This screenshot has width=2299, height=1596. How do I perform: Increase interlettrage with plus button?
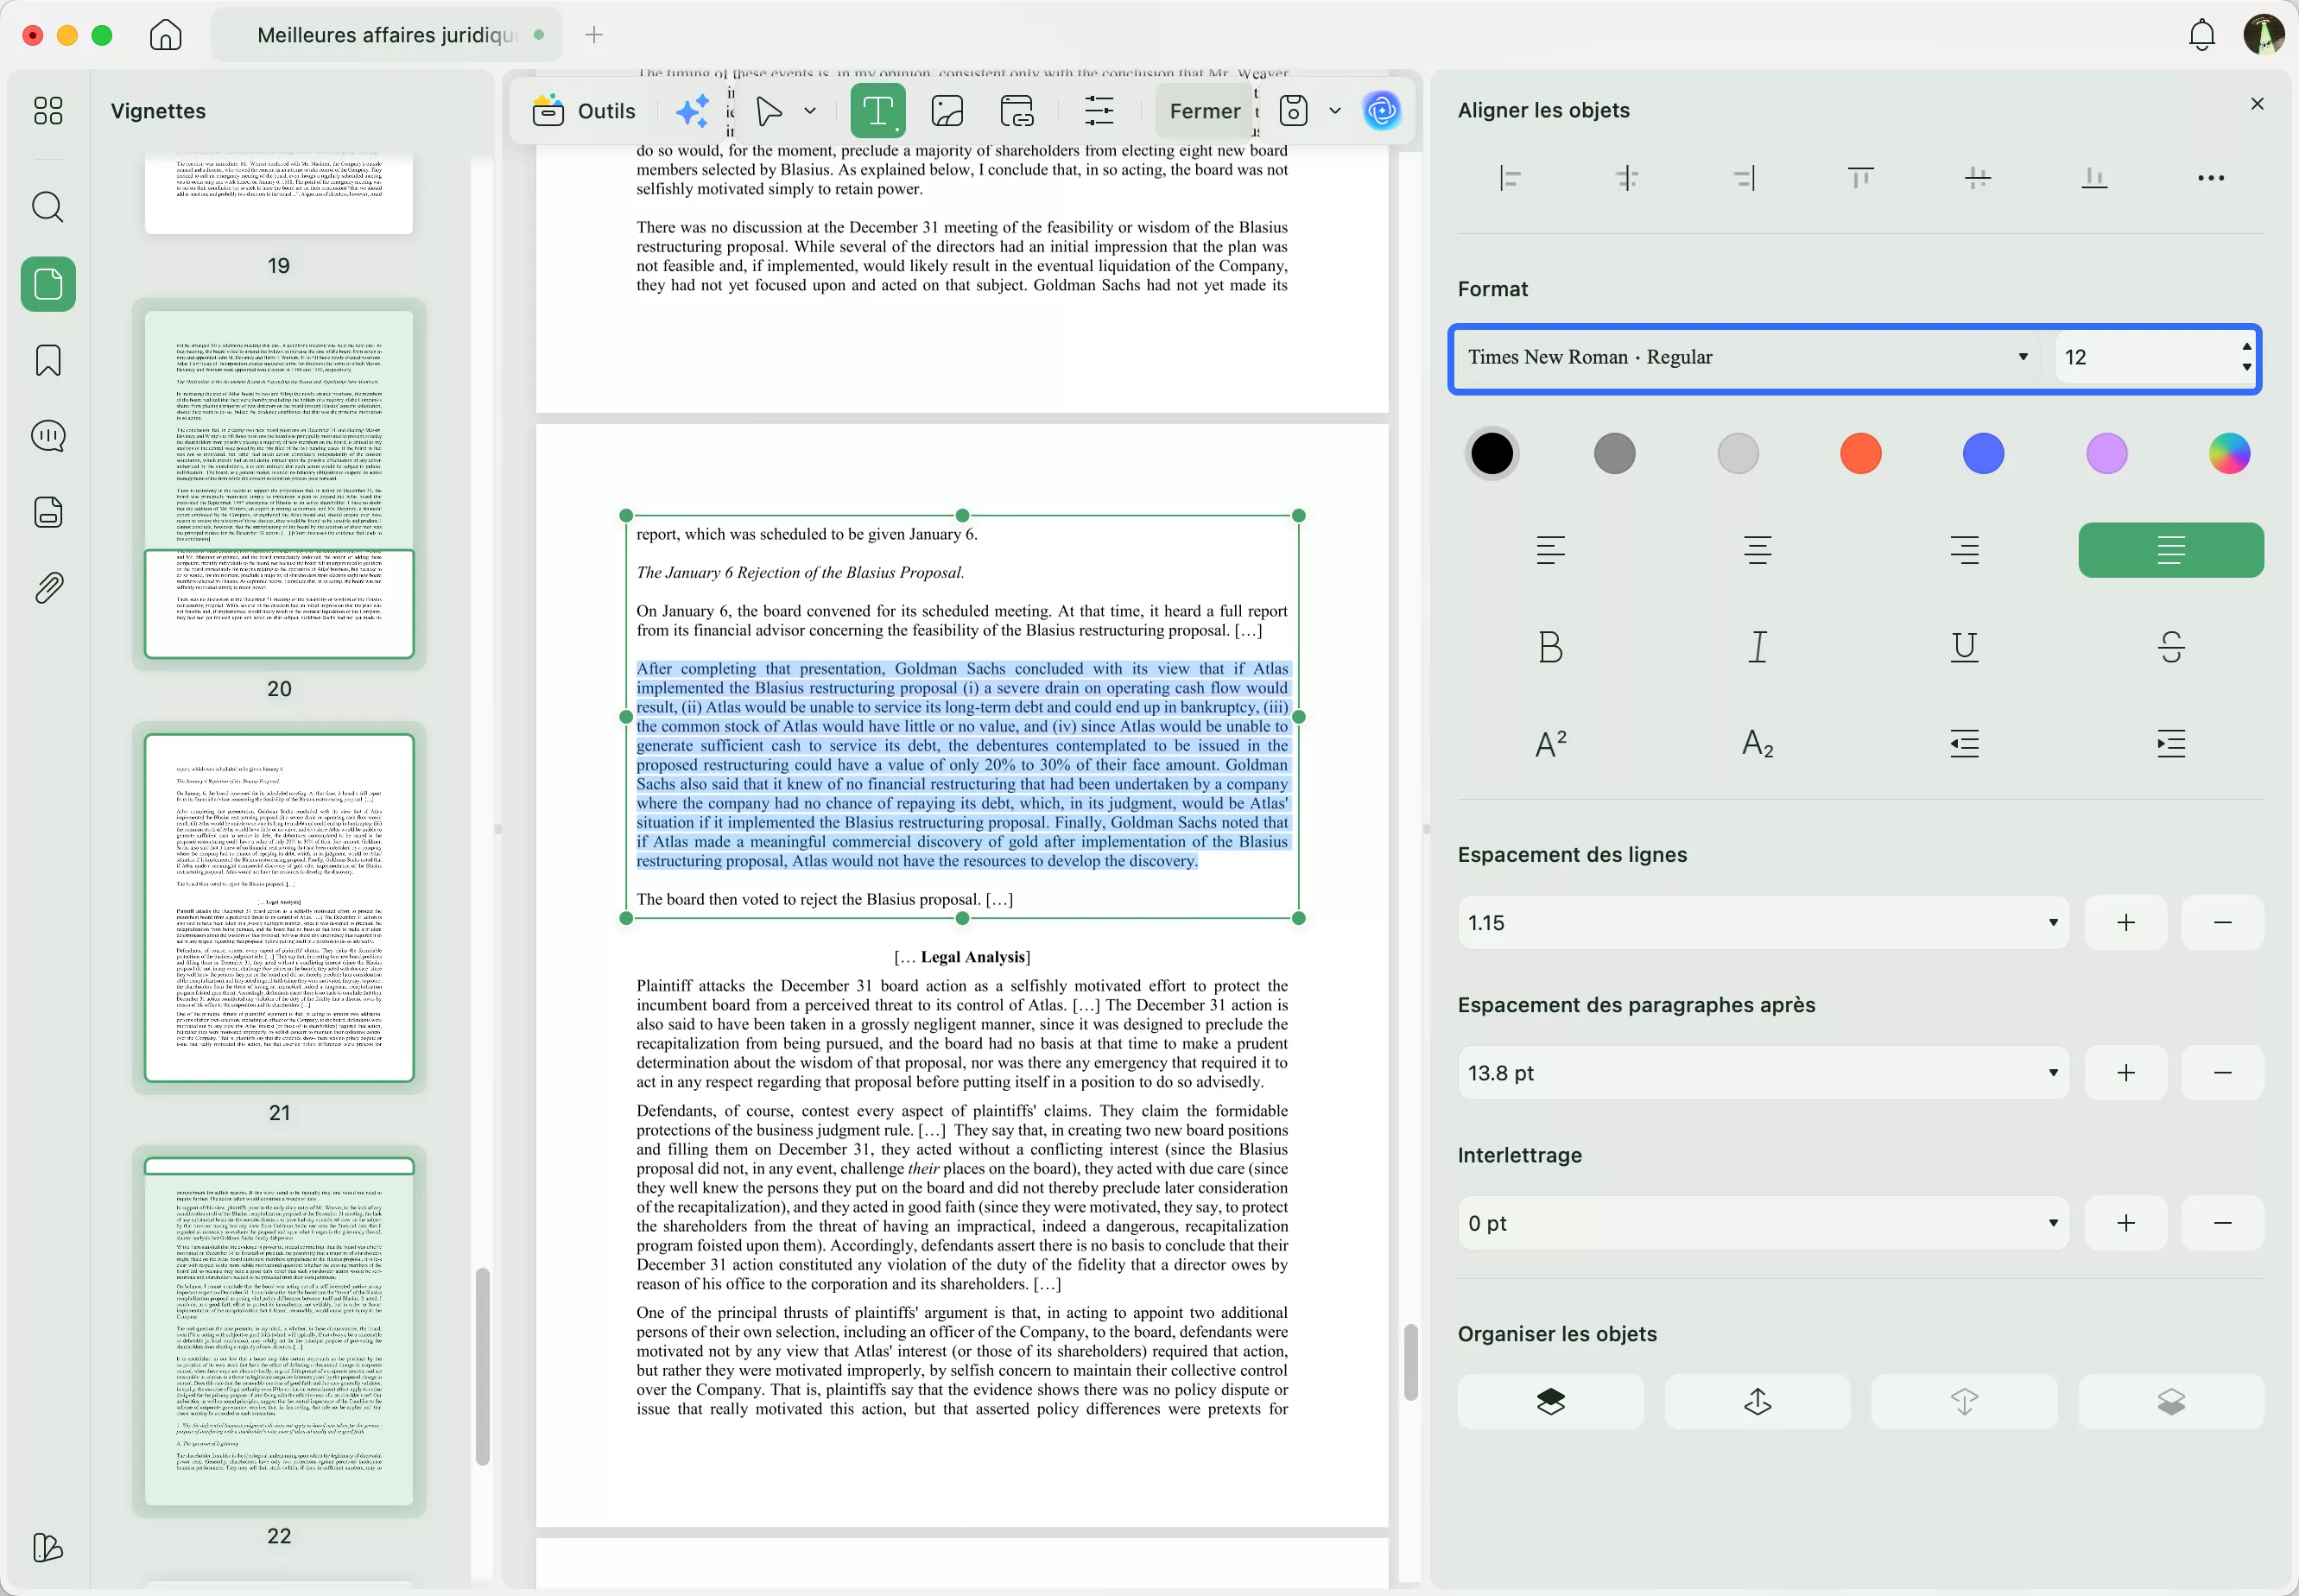click(x=2125, y=1223)
